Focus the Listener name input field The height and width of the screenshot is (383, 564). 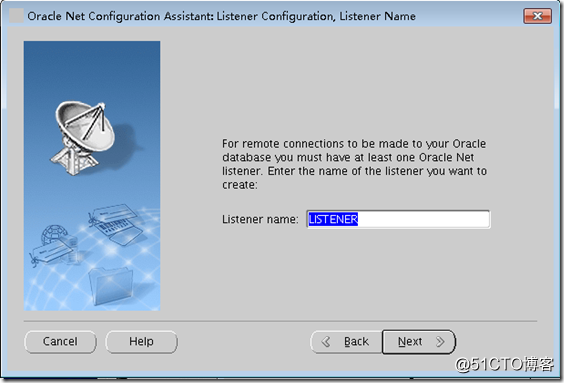pyautogui.click(x=398, y=219)
